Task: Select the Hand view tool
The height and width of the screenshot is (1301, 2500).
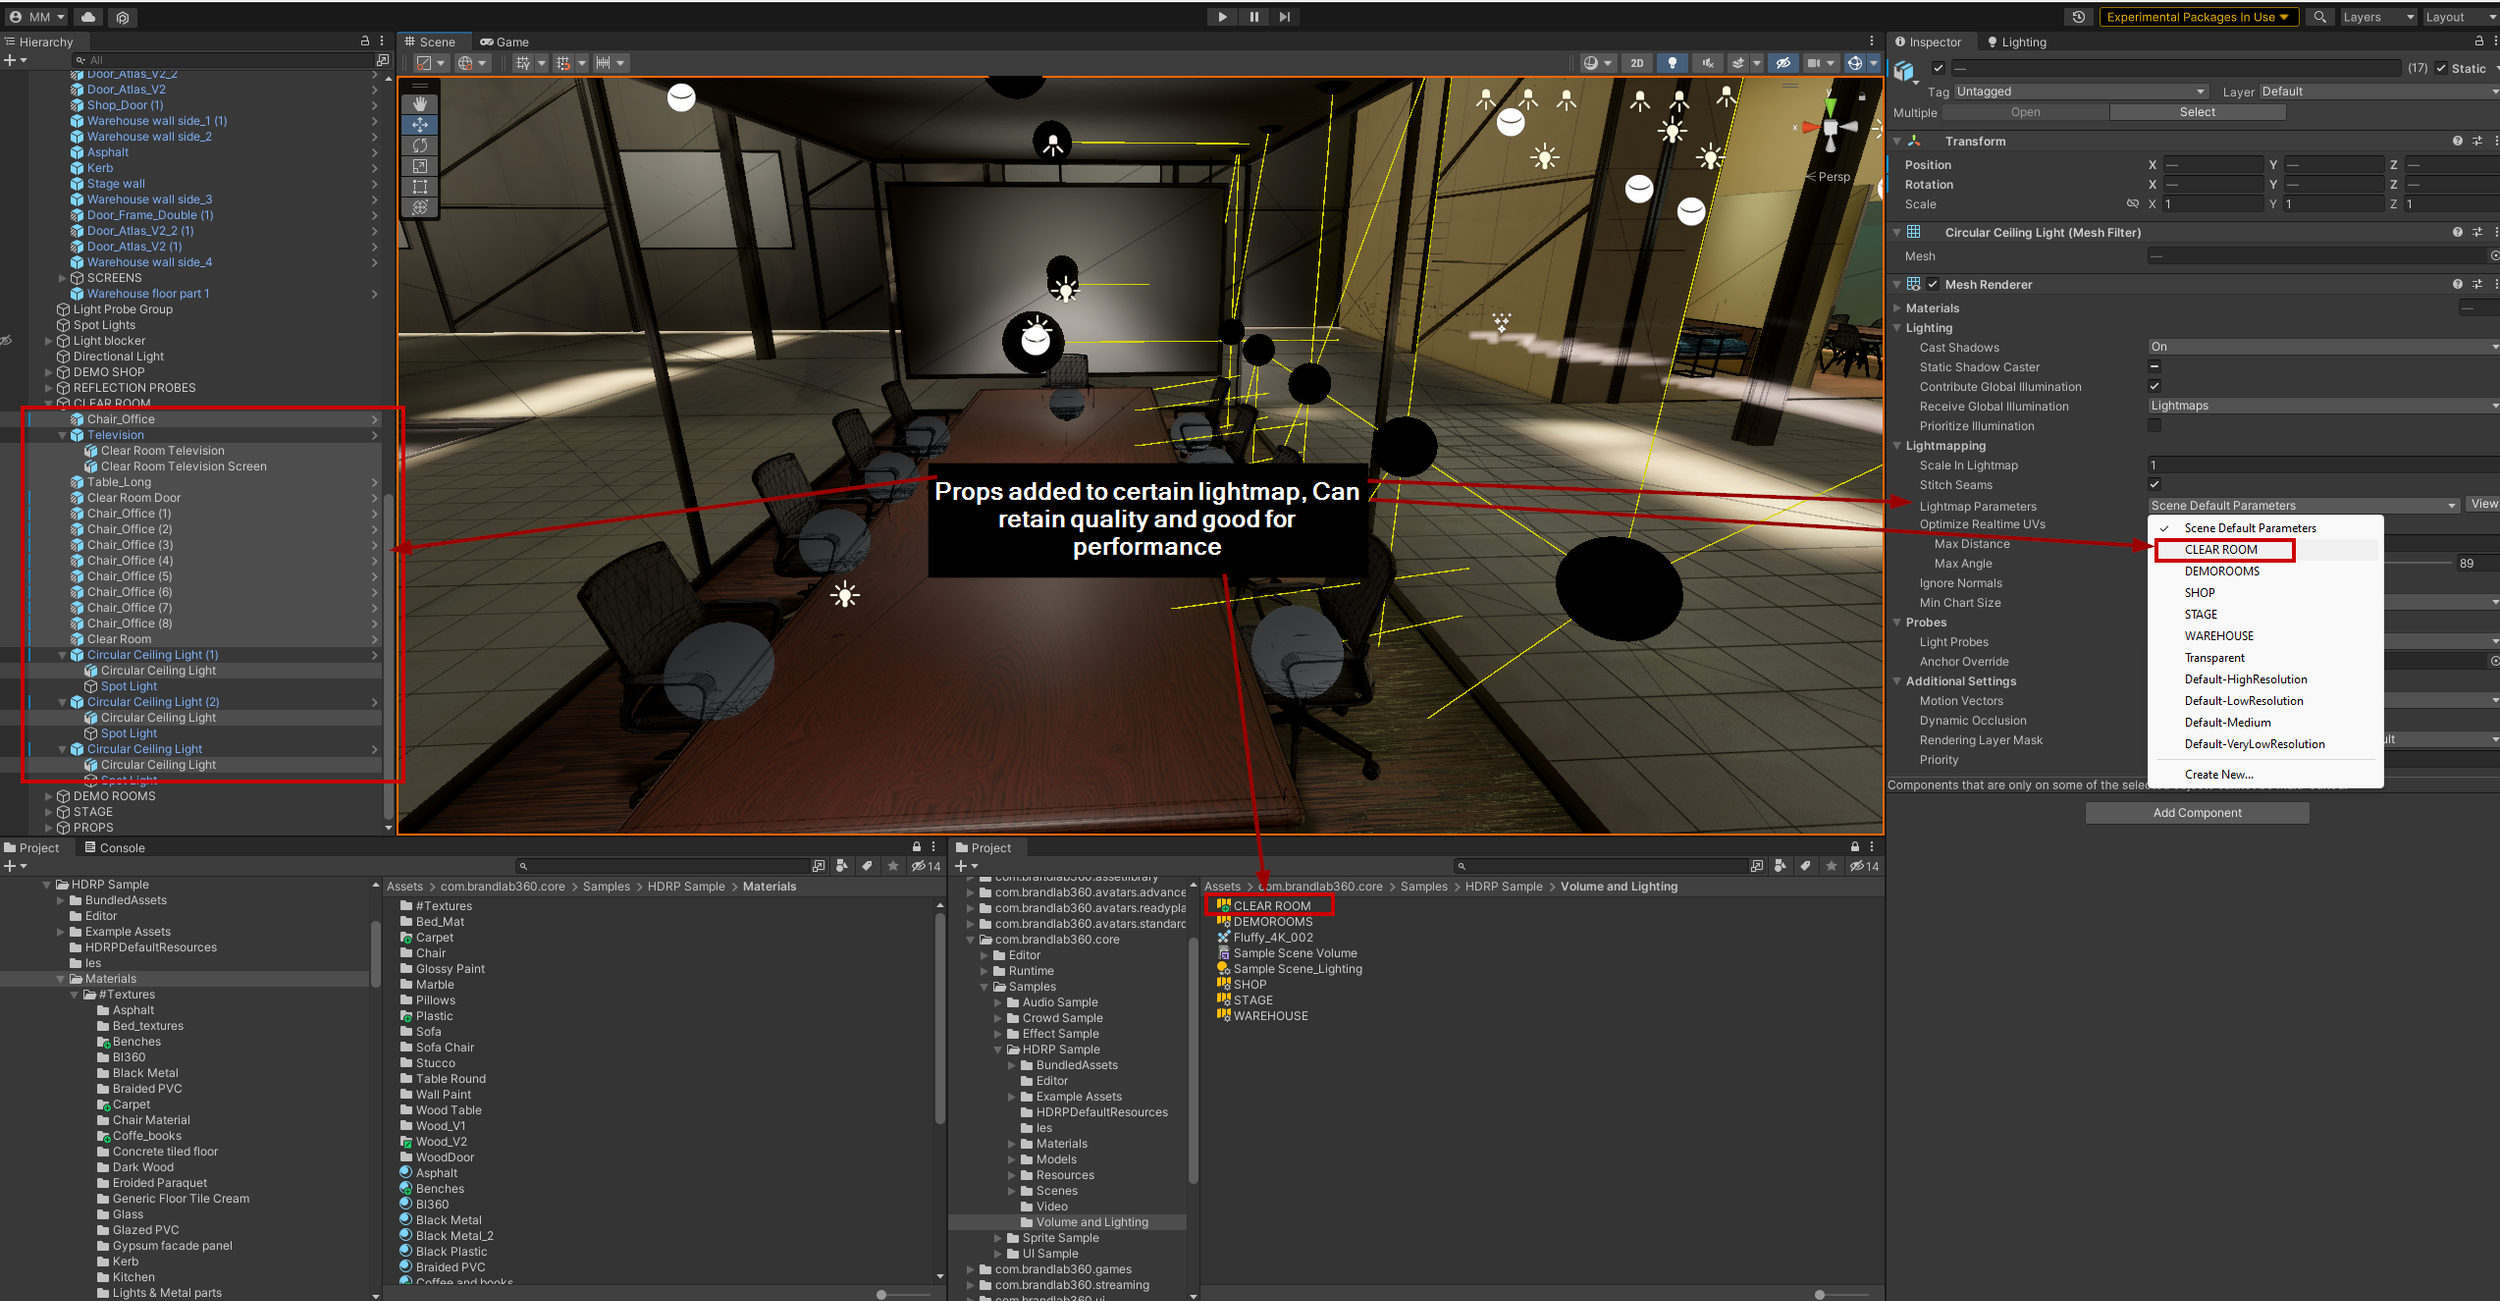Action: [420, 104]
